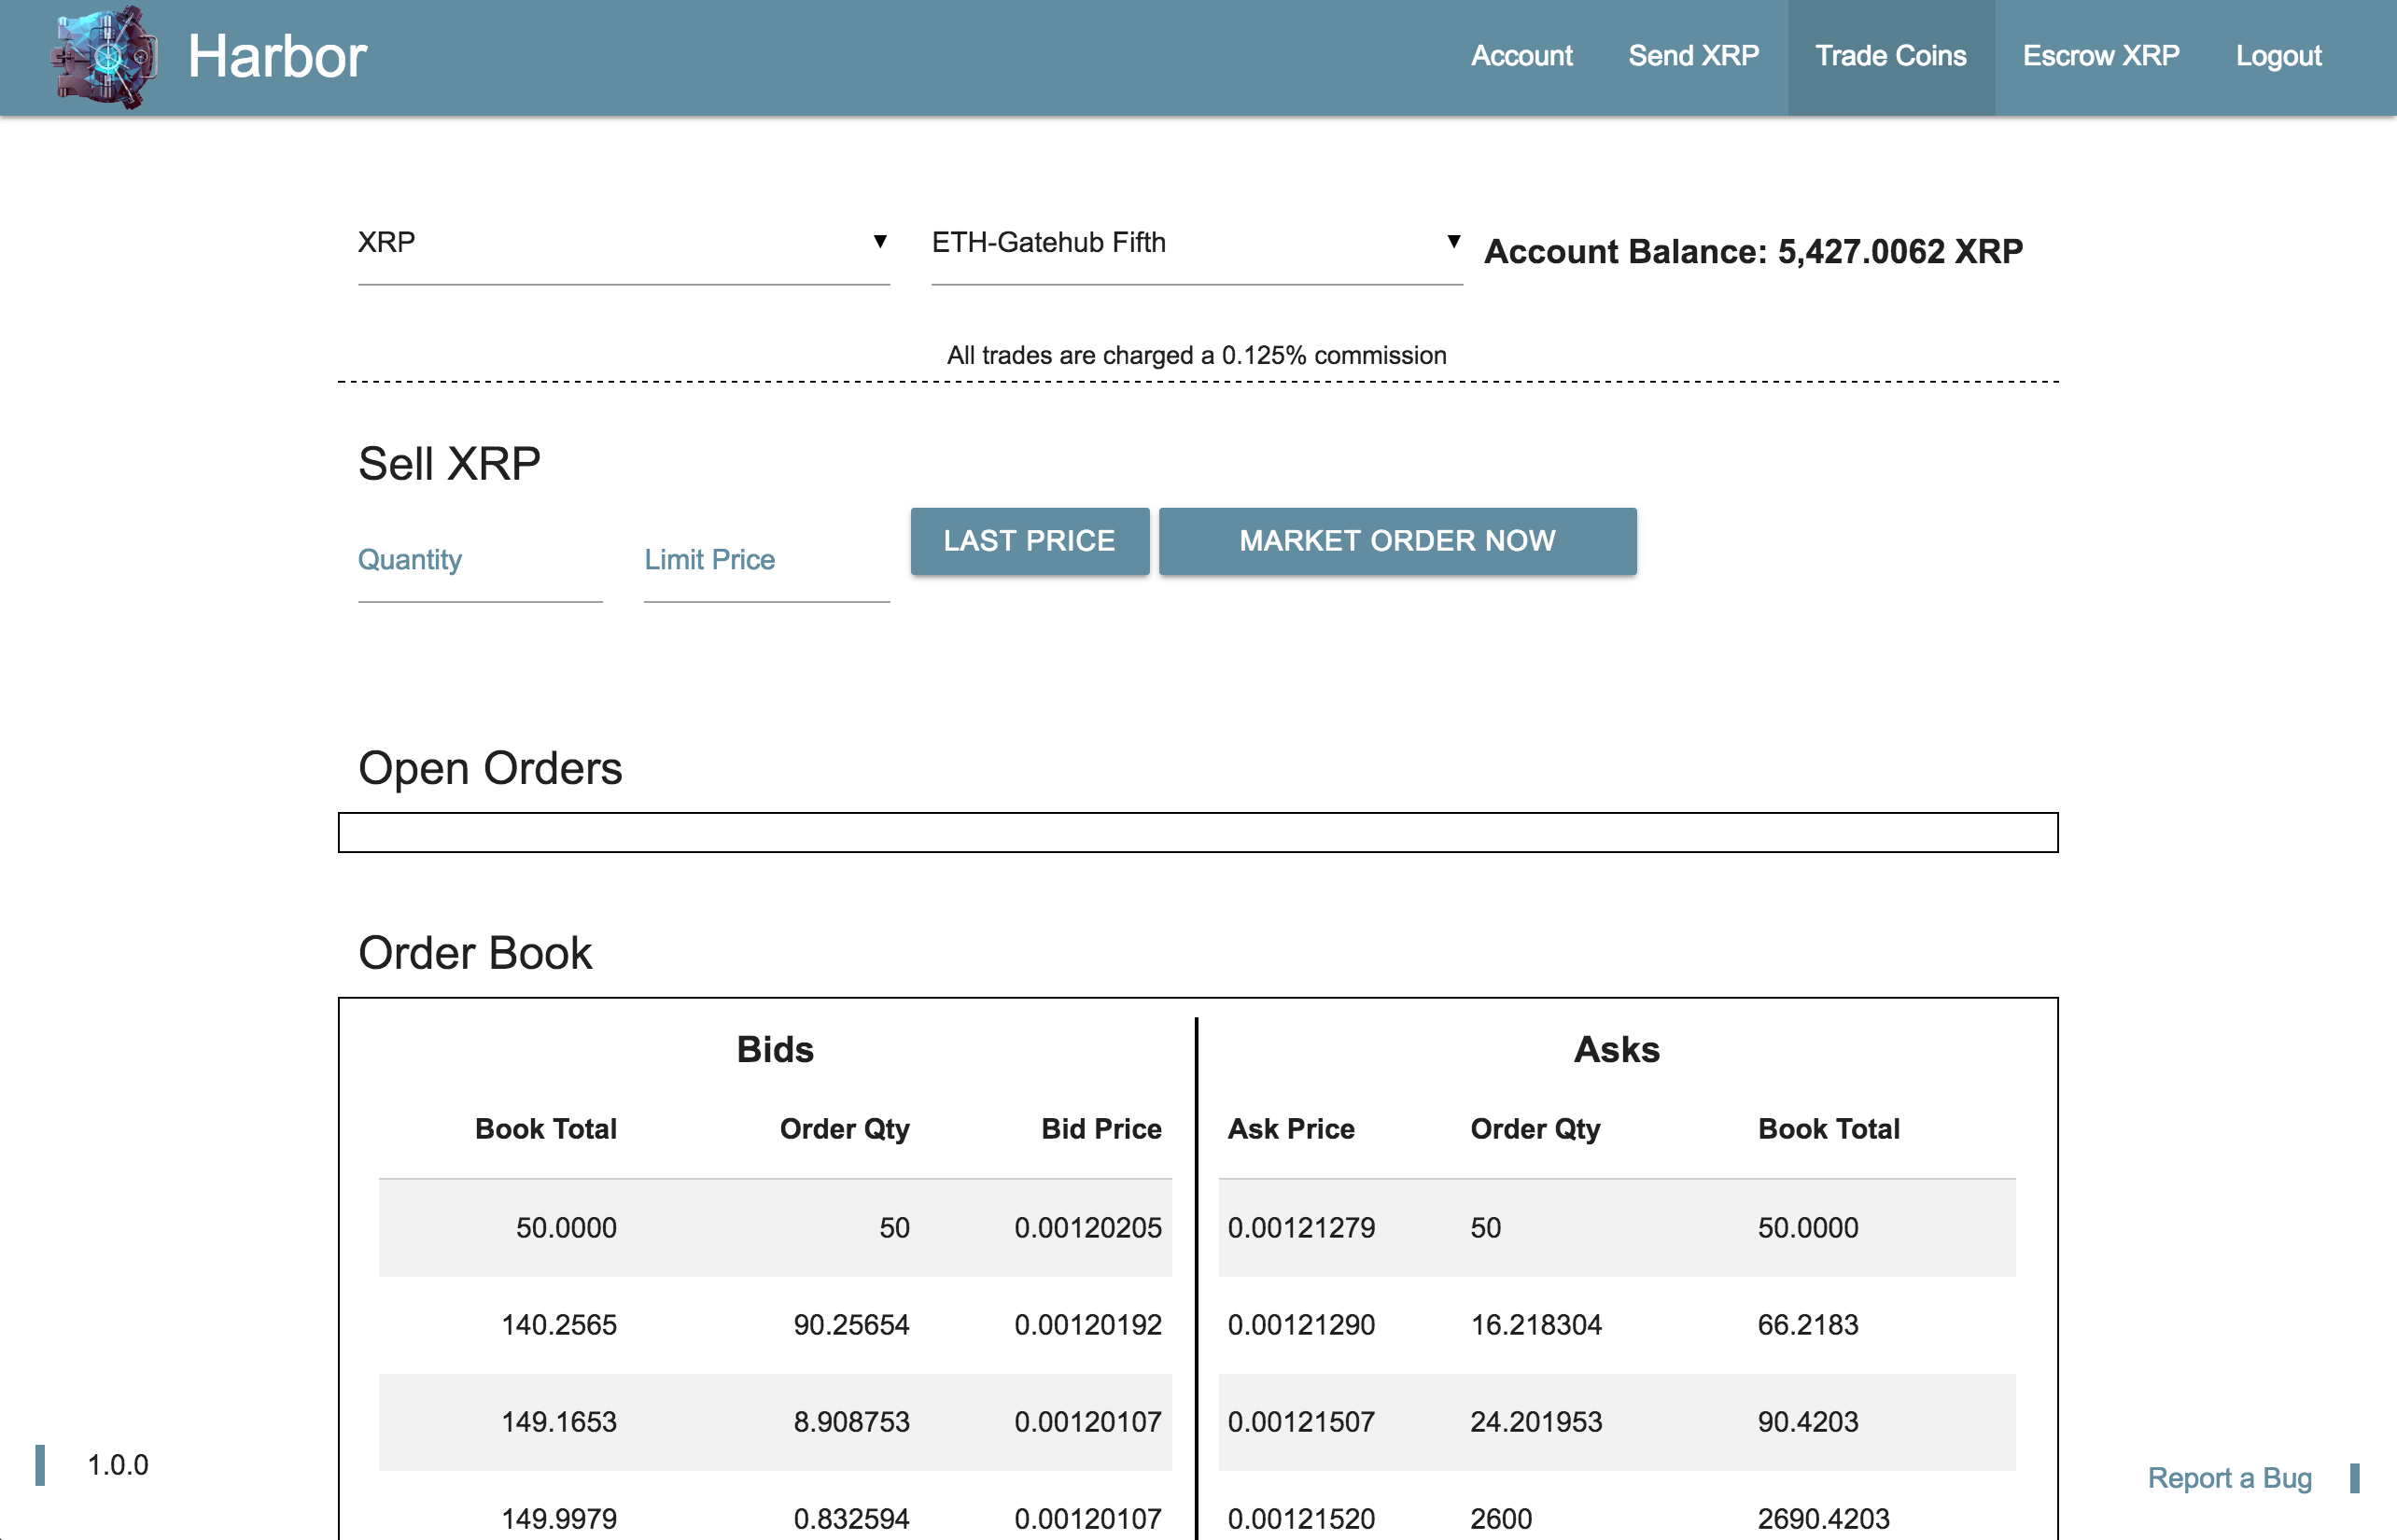The width and height of the screenshot is (2397, 1540).
Task: Expand the XRP currency dropdown
Action: pos(620,243)
